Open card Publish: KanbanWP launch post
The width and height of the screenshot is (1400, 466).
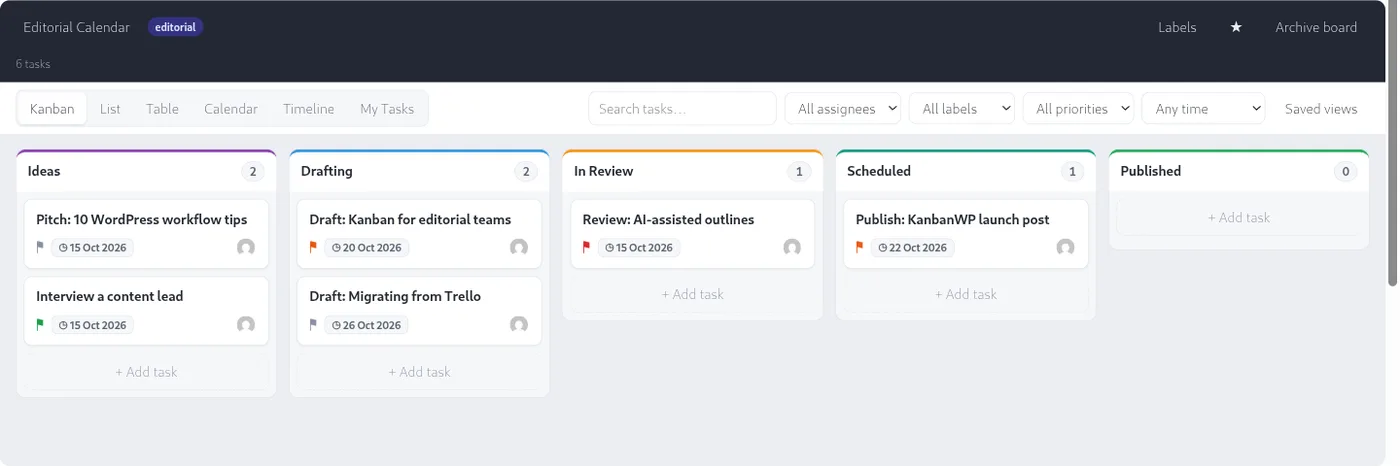click(966, 232)
